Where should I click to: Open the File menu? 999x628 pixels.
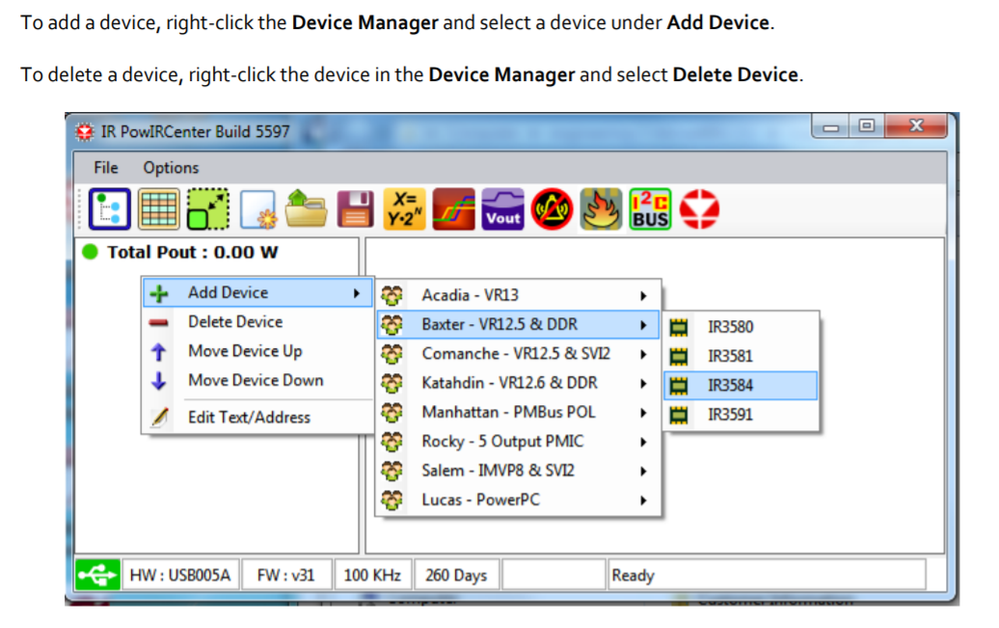(x=106, y=168)
